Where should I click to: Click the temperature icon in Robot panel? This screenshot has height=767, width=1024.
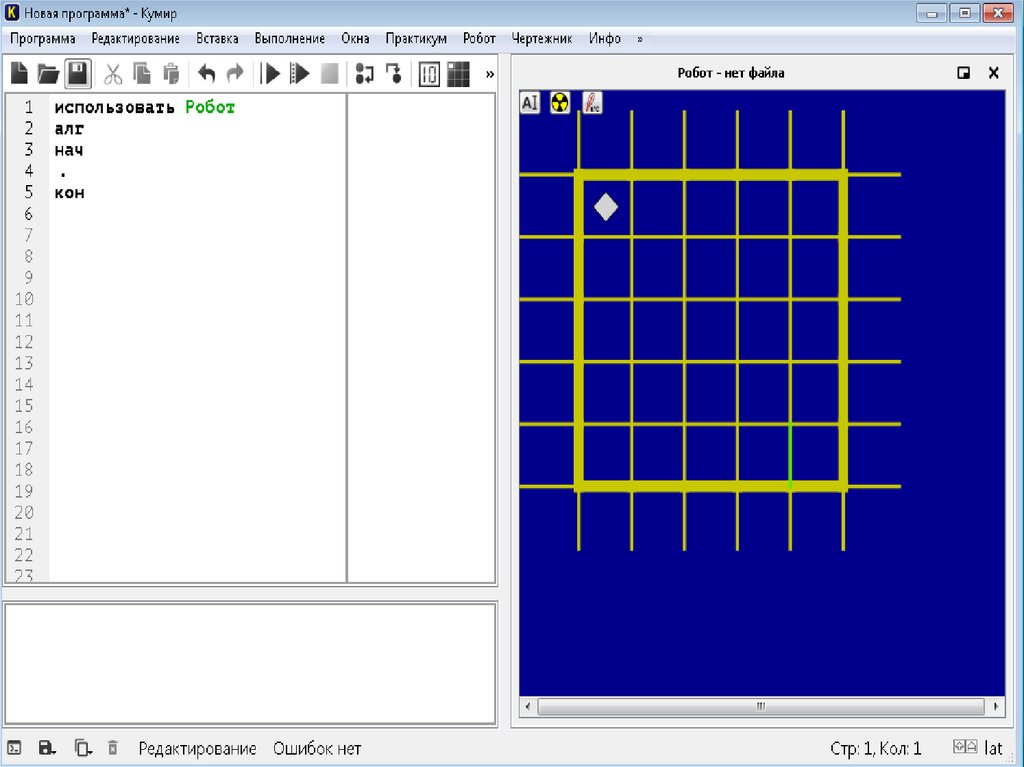point(592,102)
